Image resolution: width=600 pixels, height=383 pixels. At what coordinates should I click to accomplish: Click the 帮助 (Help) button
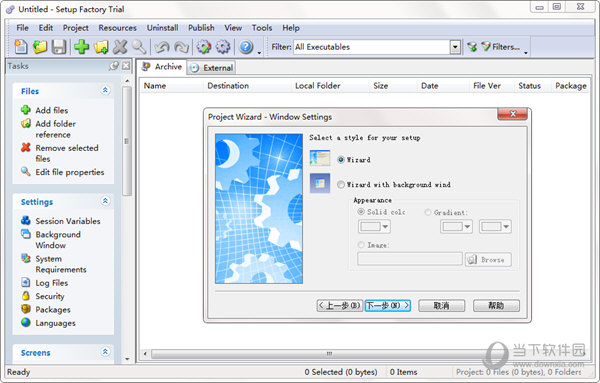point(496,305)
